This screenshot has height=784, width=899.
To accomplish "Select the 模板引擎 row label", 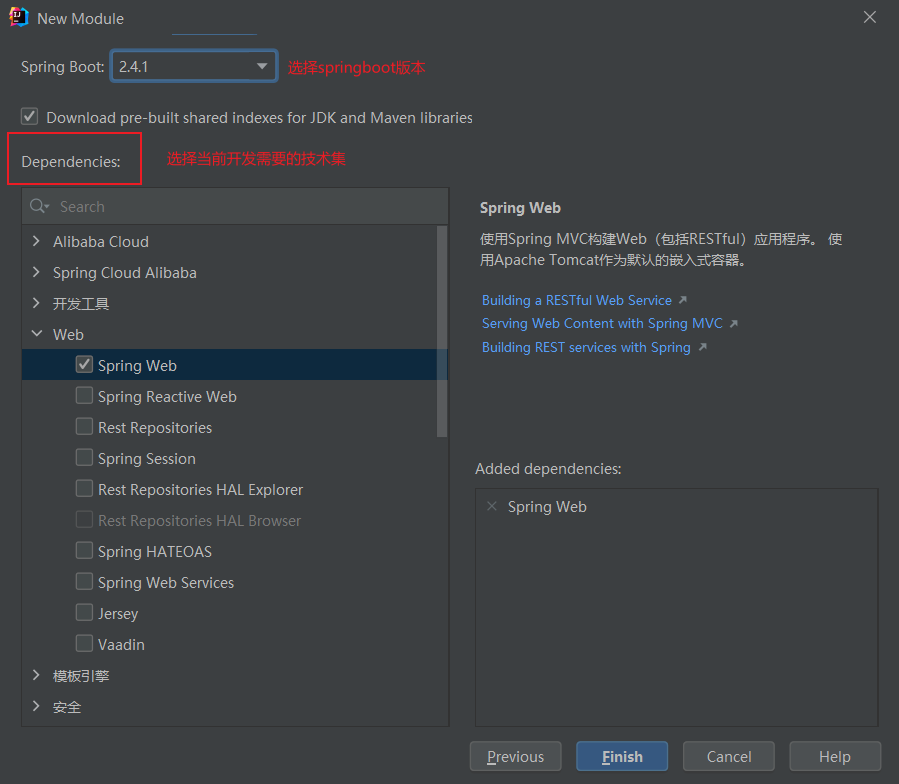I will (x=81, y=676).
